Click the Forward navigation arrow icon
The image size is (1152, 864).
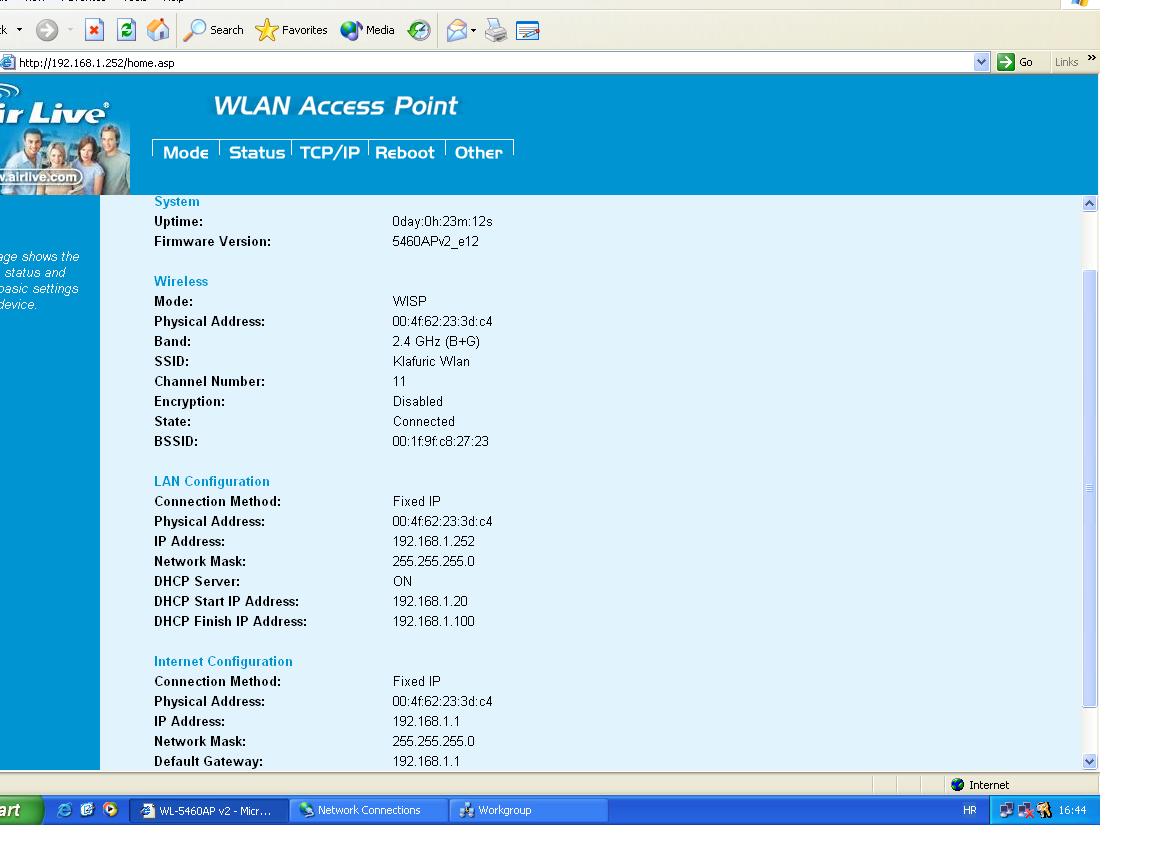(x=47, y=30)
